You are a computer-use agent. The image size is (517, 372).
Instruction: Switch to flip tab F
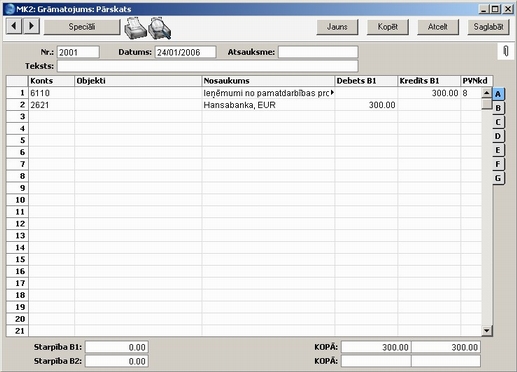tap(498, 164)
